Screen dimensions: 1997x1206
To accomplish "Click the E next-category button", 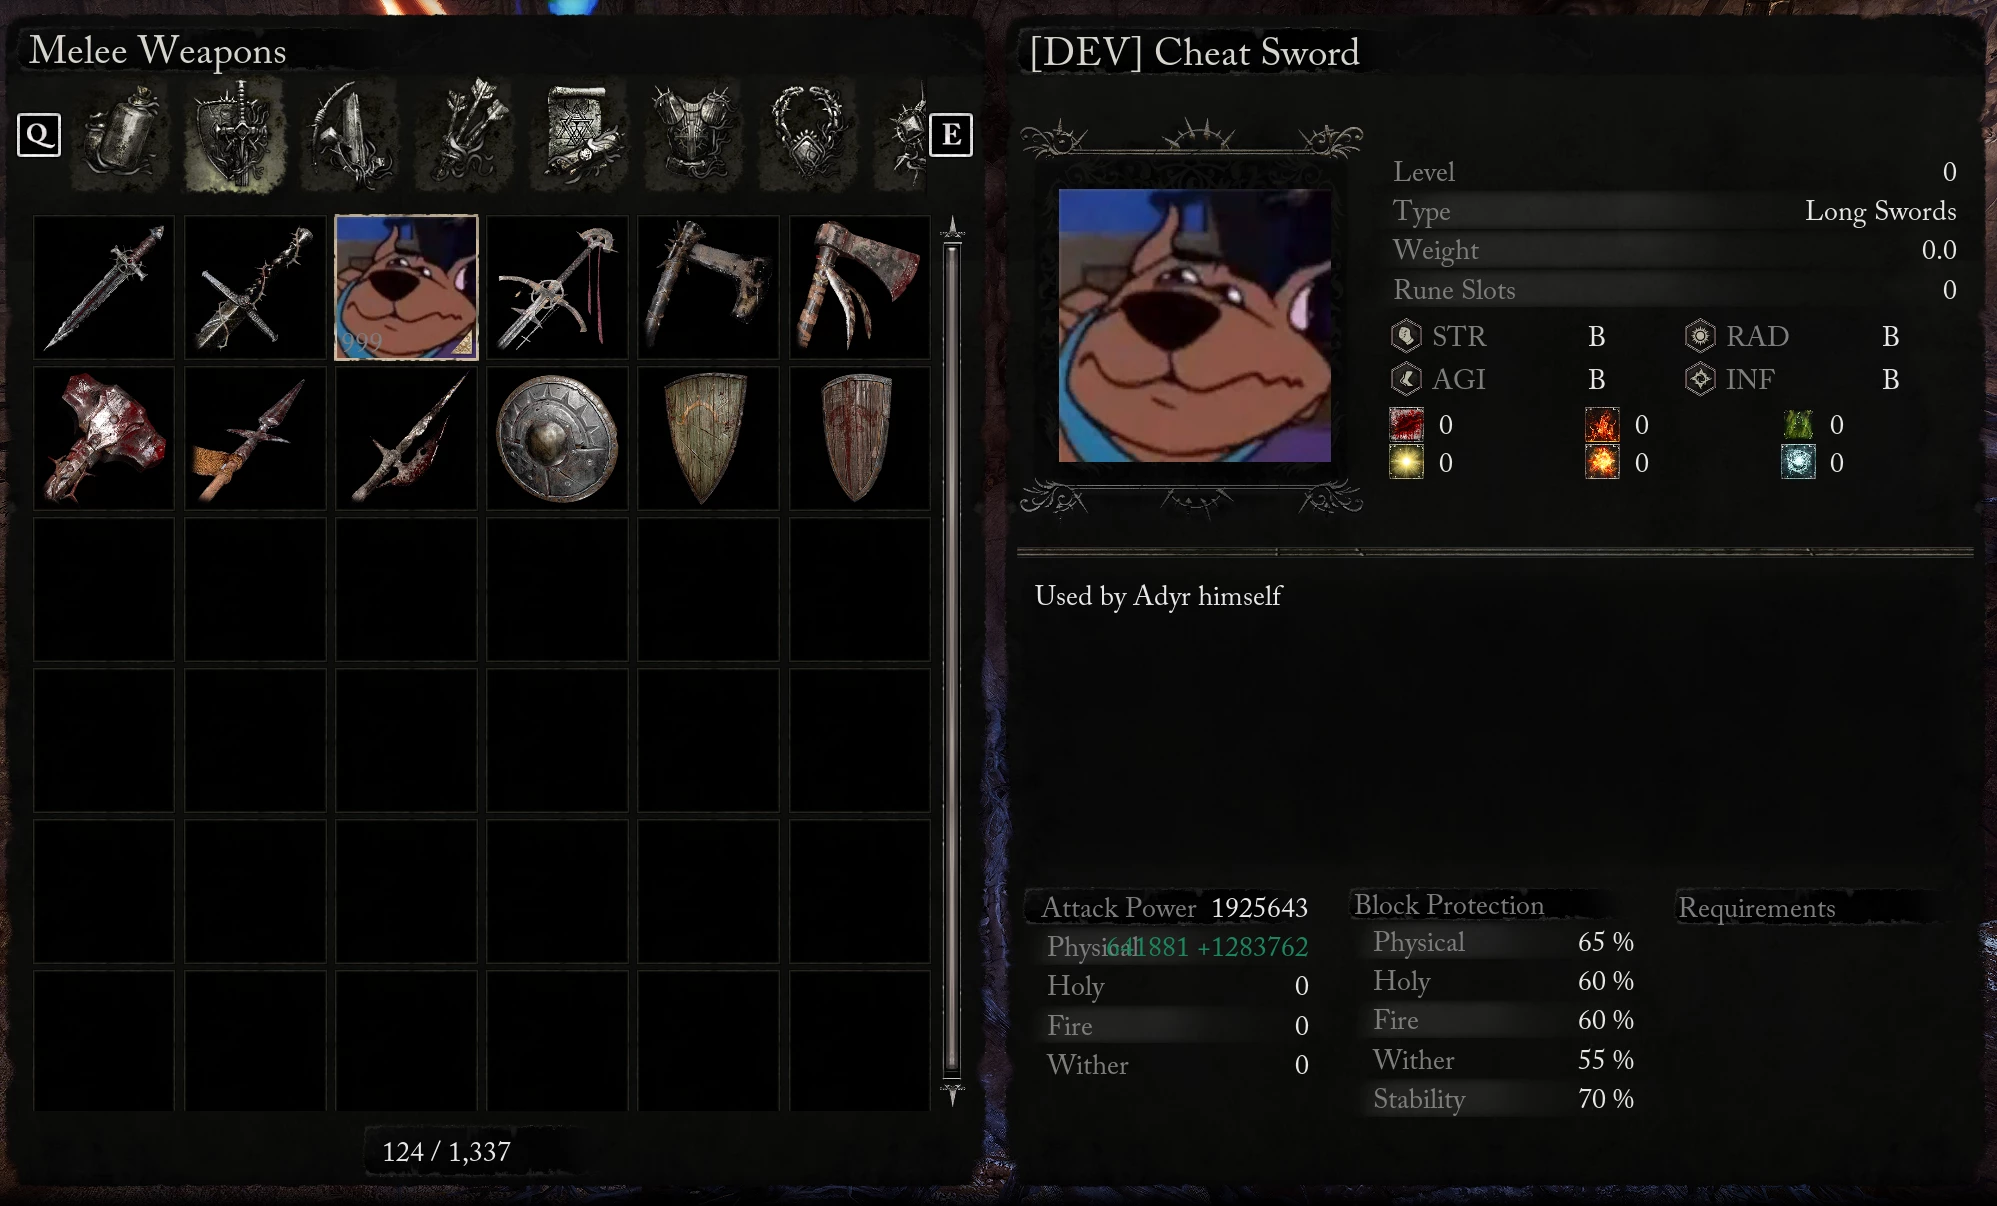I will [951, 135].
